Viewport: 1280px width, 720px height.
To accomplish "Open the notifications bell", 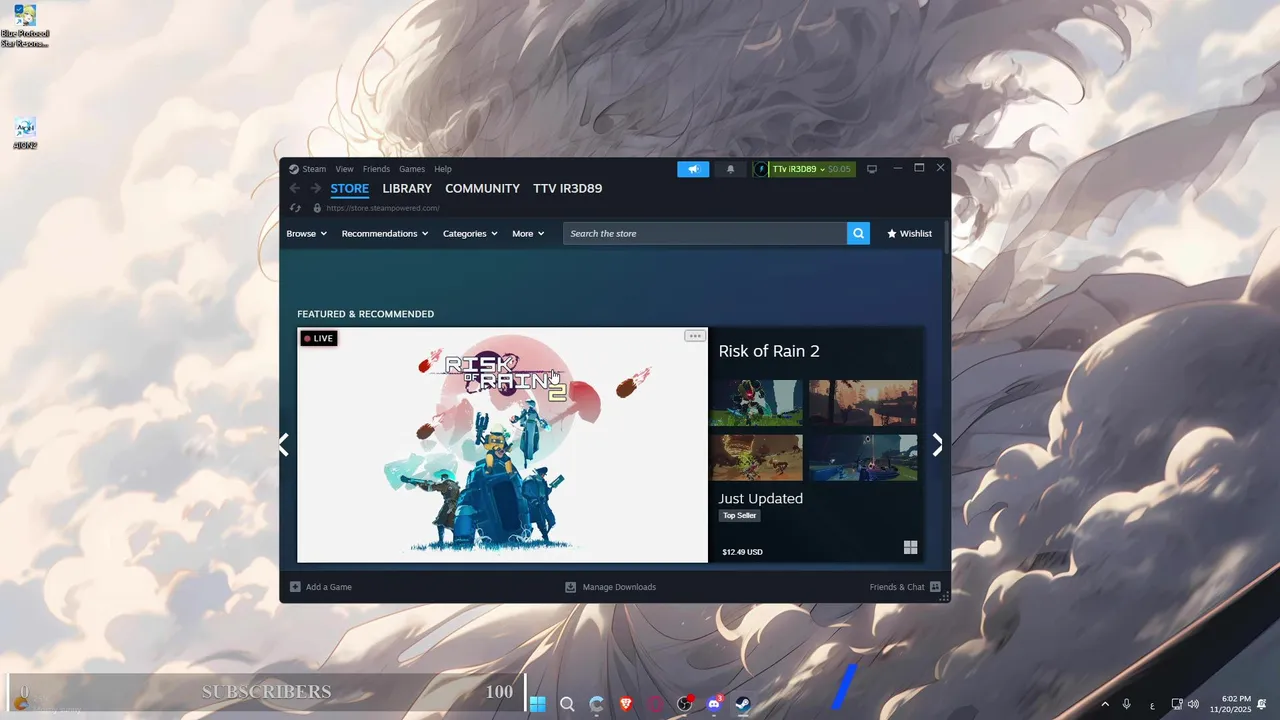I will [730, 169].
